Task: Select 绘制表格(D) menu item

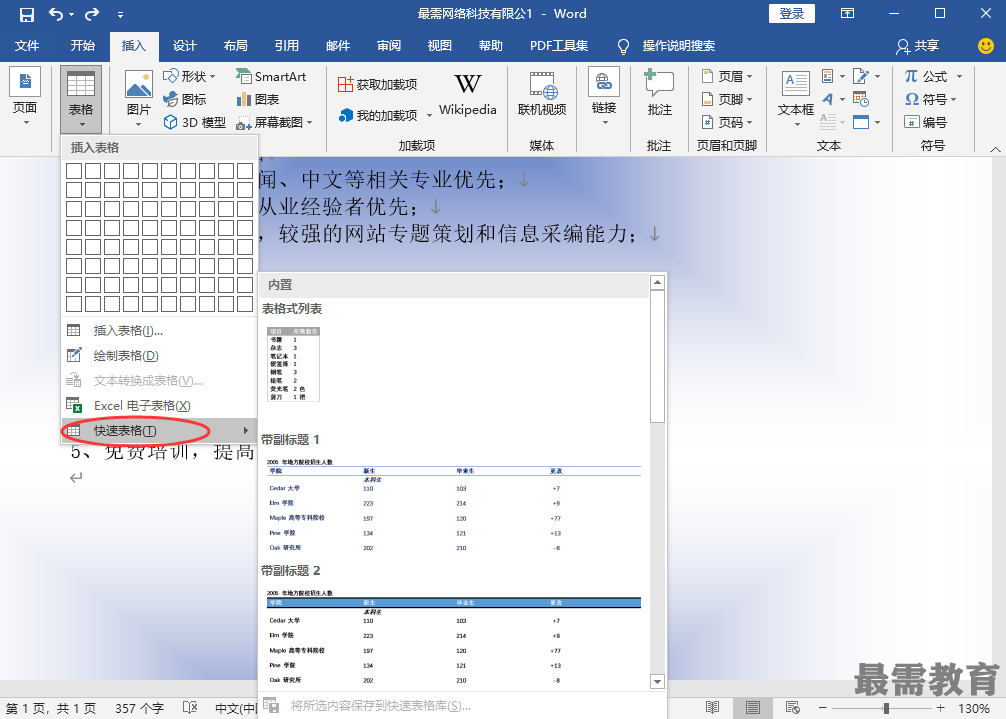Action: pyautogui.click(x=159, y=355)
